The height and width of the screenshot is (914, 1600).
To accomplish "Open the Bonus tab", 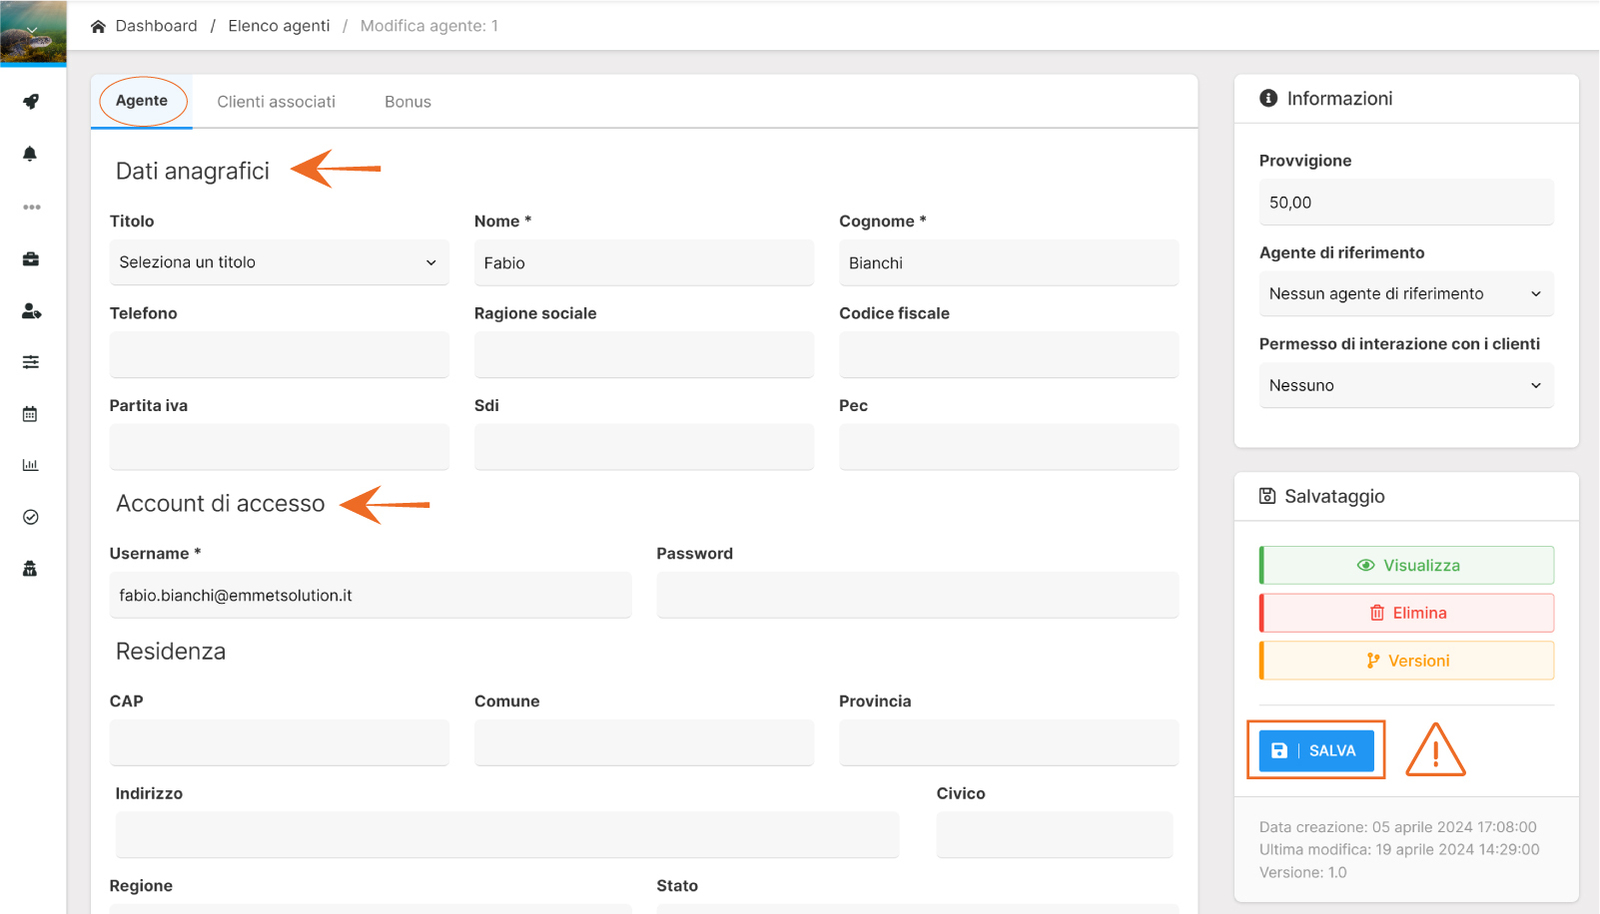I will tap(407, 102).
